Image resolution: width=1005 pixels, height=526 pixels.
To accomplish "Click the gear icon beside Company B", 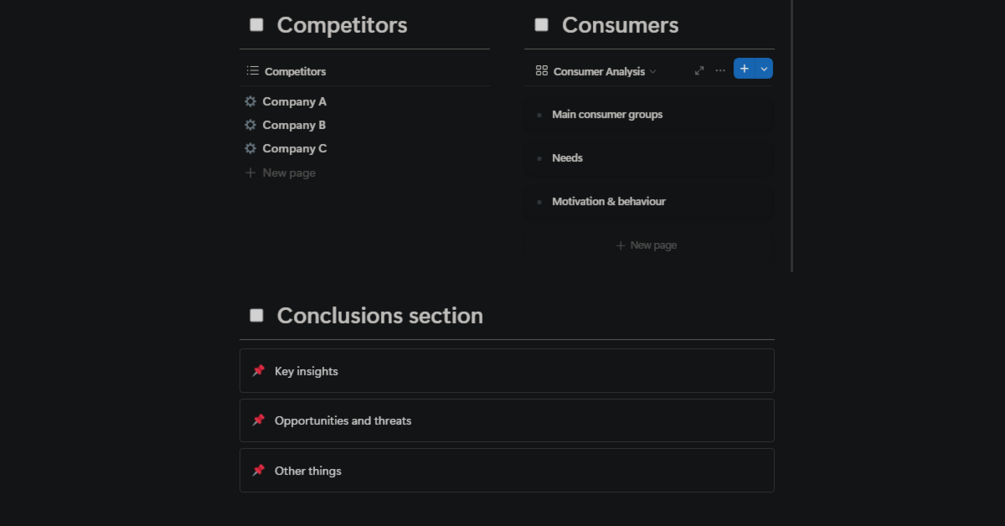I will (250, 125).
